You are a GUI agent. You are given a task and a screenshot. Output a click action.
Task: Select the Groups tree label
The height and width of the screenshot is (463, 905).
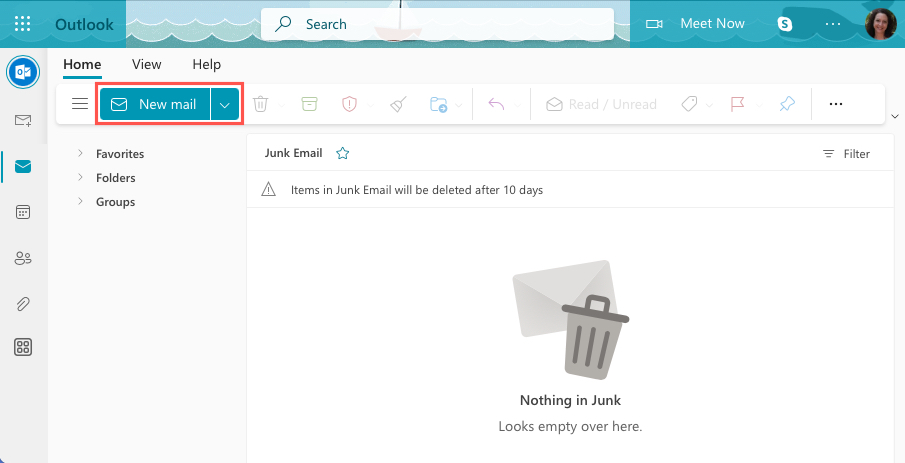pyautogui.click(x=115, y=202)
